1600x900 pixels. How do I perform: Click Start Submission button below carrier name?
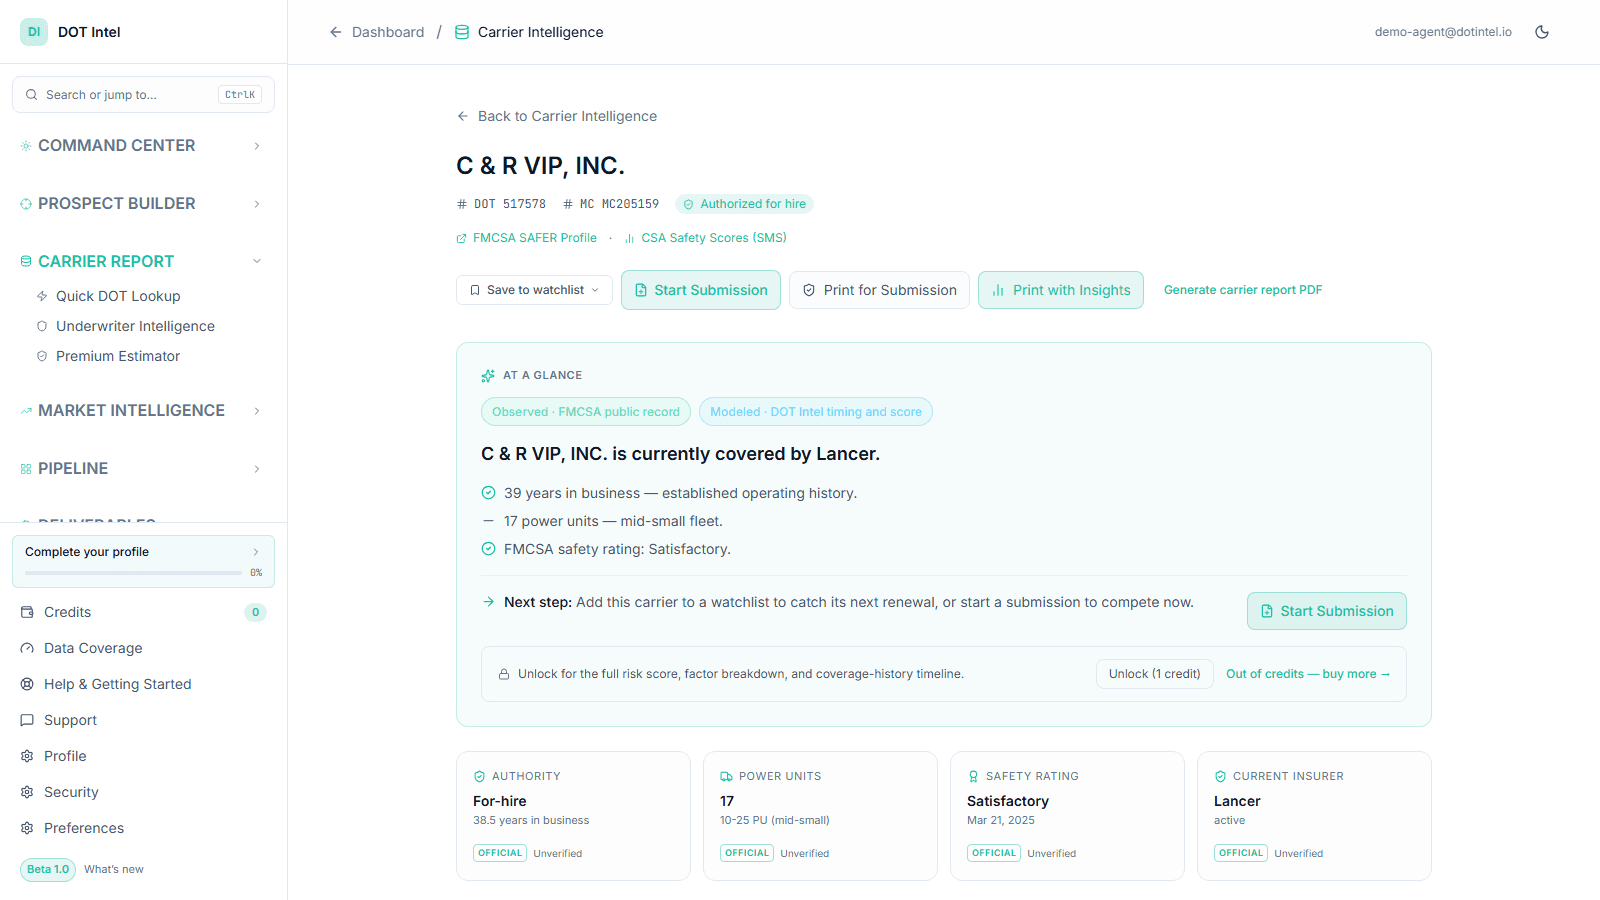pyautogui.click(x=701, y=290)
